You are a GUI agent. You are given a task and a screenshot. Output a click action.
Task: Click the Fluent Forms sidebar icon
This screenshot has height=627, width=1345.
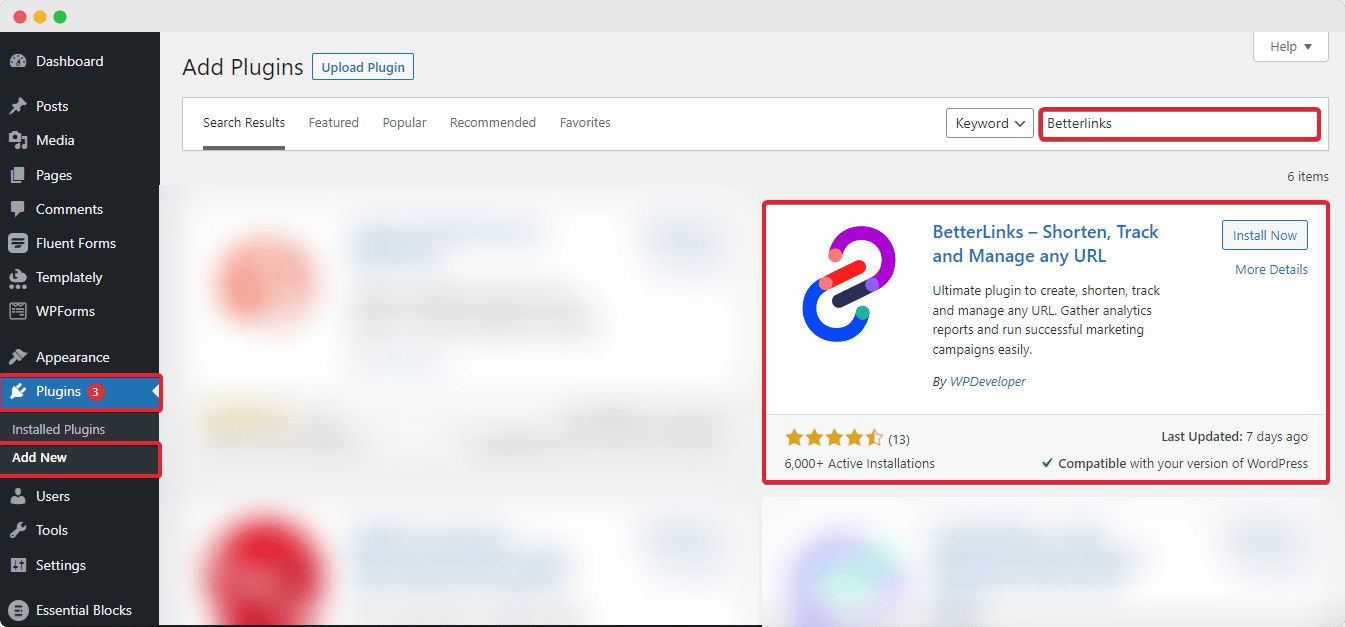(18, 244)
